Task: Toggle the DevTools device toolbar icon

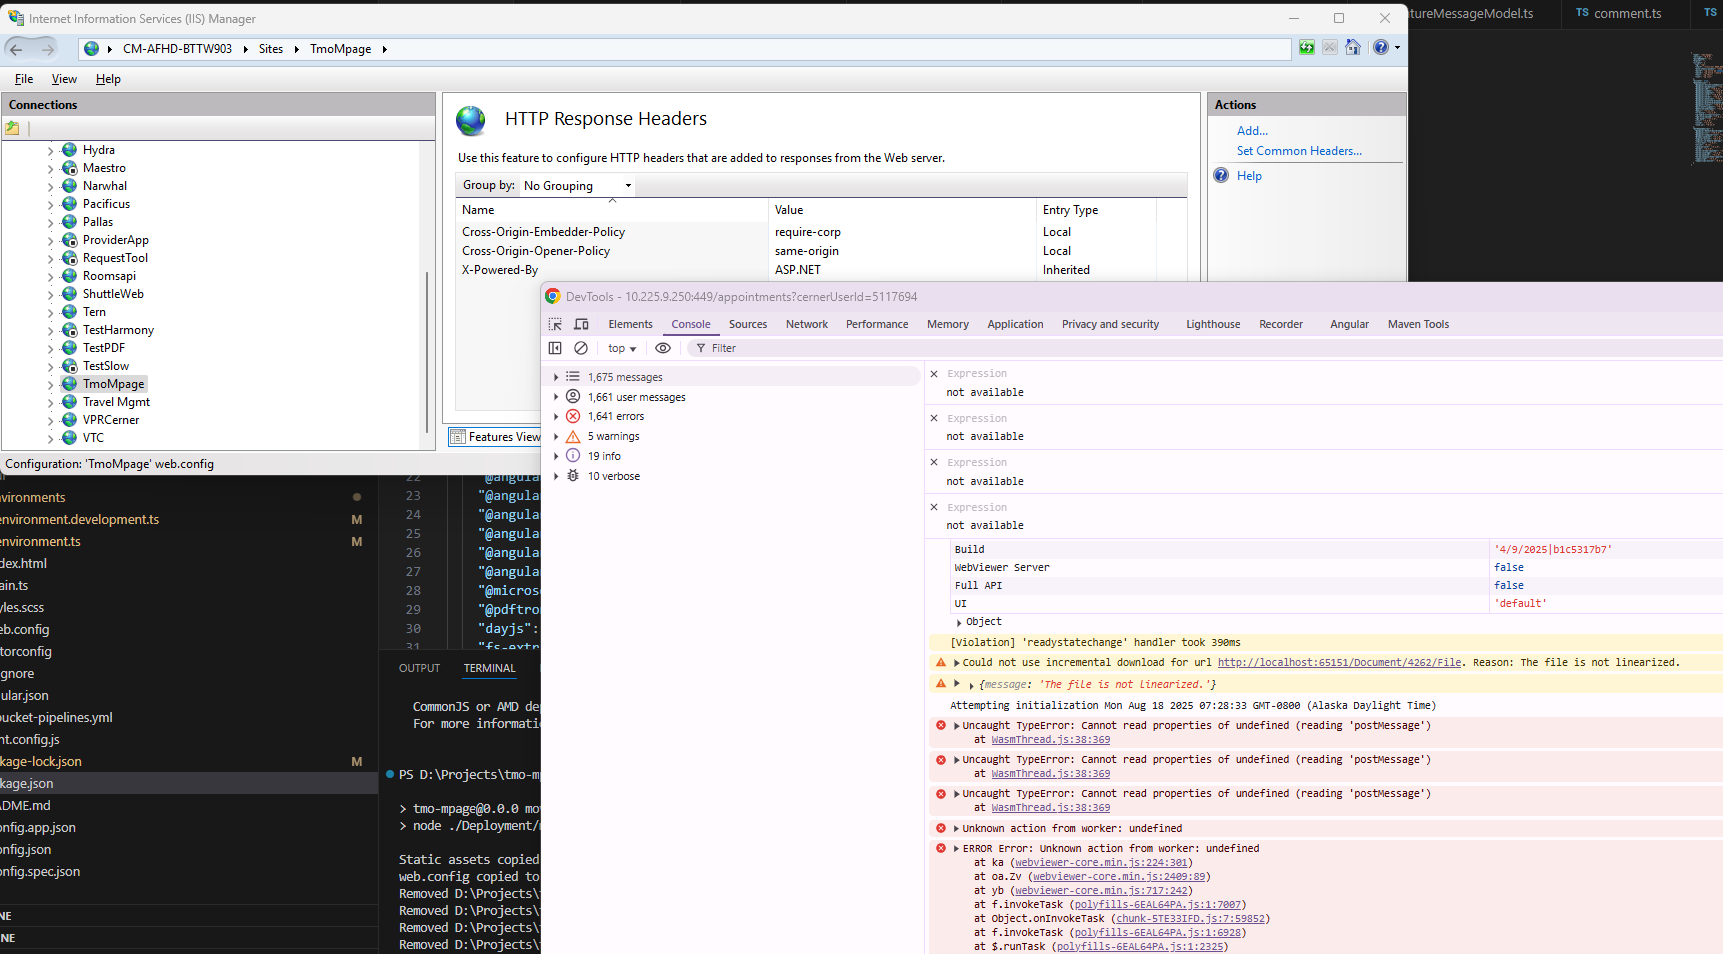Action: (581, 324)
